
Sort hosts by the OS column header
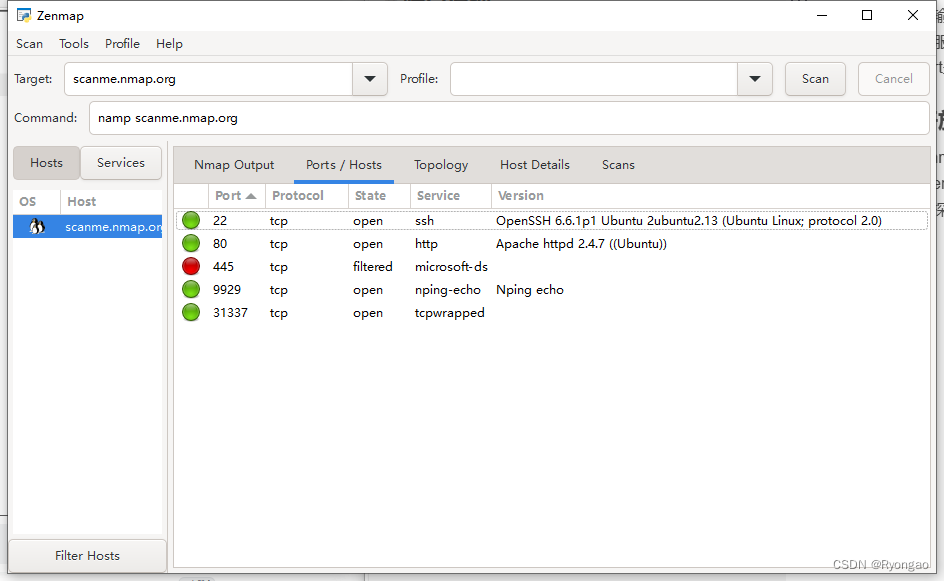(x=36, y=202)
